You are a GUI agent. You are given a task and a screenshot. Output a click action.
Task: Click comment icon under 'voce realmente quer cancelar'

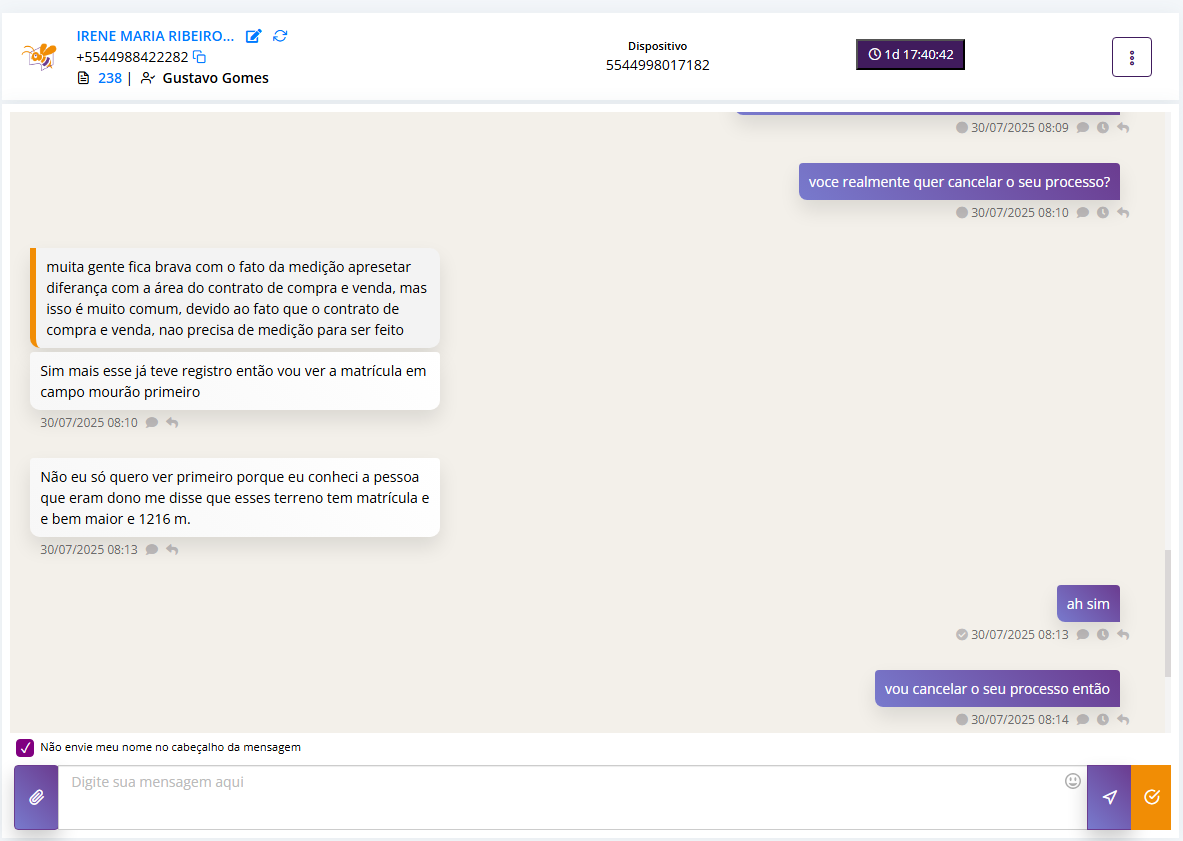coord(1083,213)
